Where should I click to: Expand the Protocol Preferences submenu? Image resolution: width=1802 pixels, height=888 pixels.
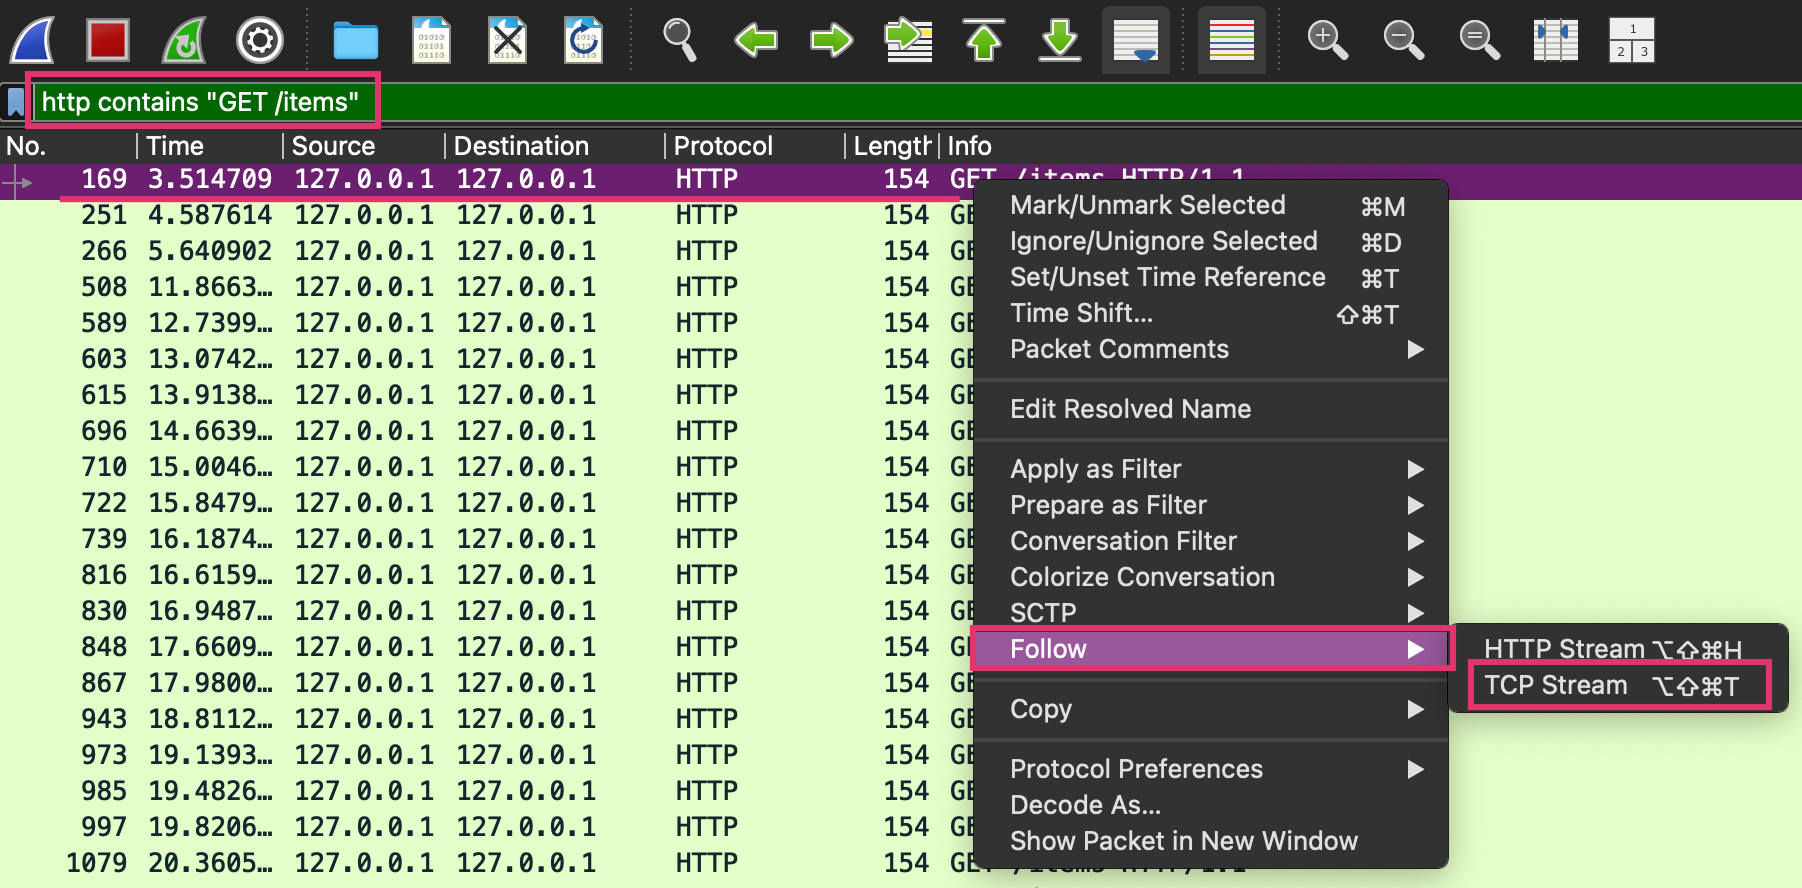point(1210,769)
